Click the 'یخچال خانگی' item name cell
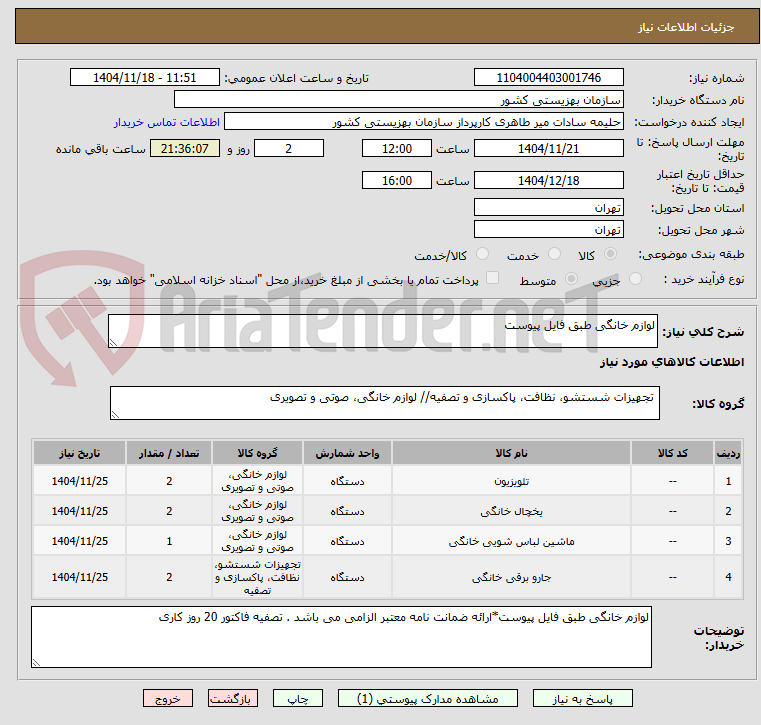761x725 pixels. pyautogui.click(x=512, y=511)
